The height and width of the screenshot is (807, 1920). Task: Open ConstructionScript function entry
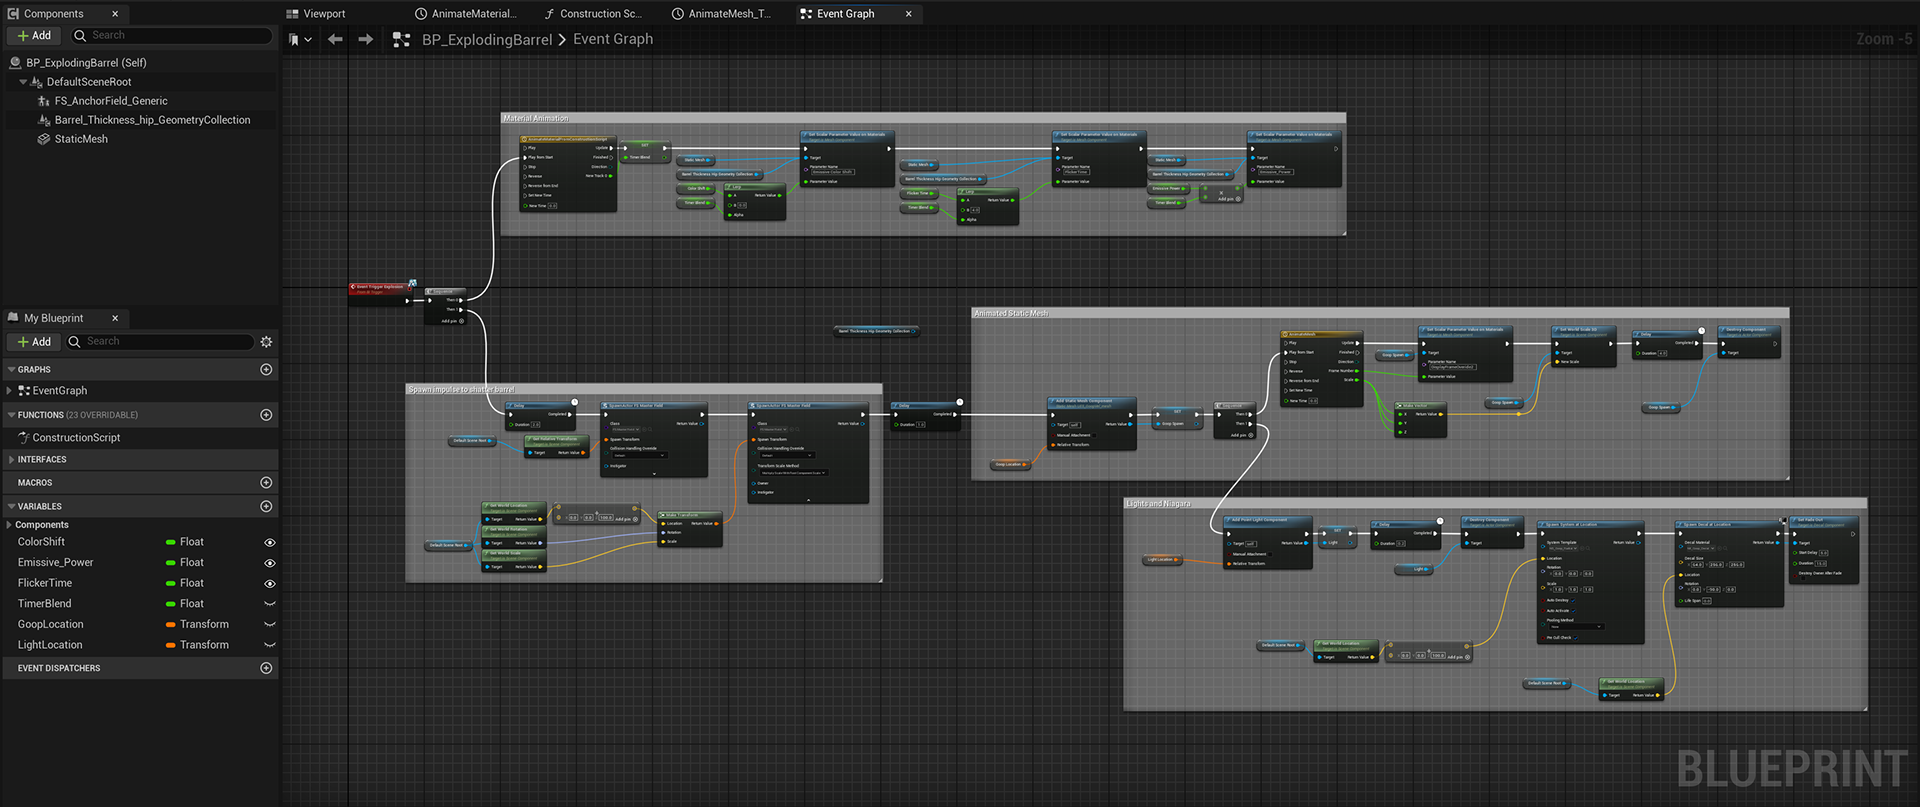[x=76, y=438]
